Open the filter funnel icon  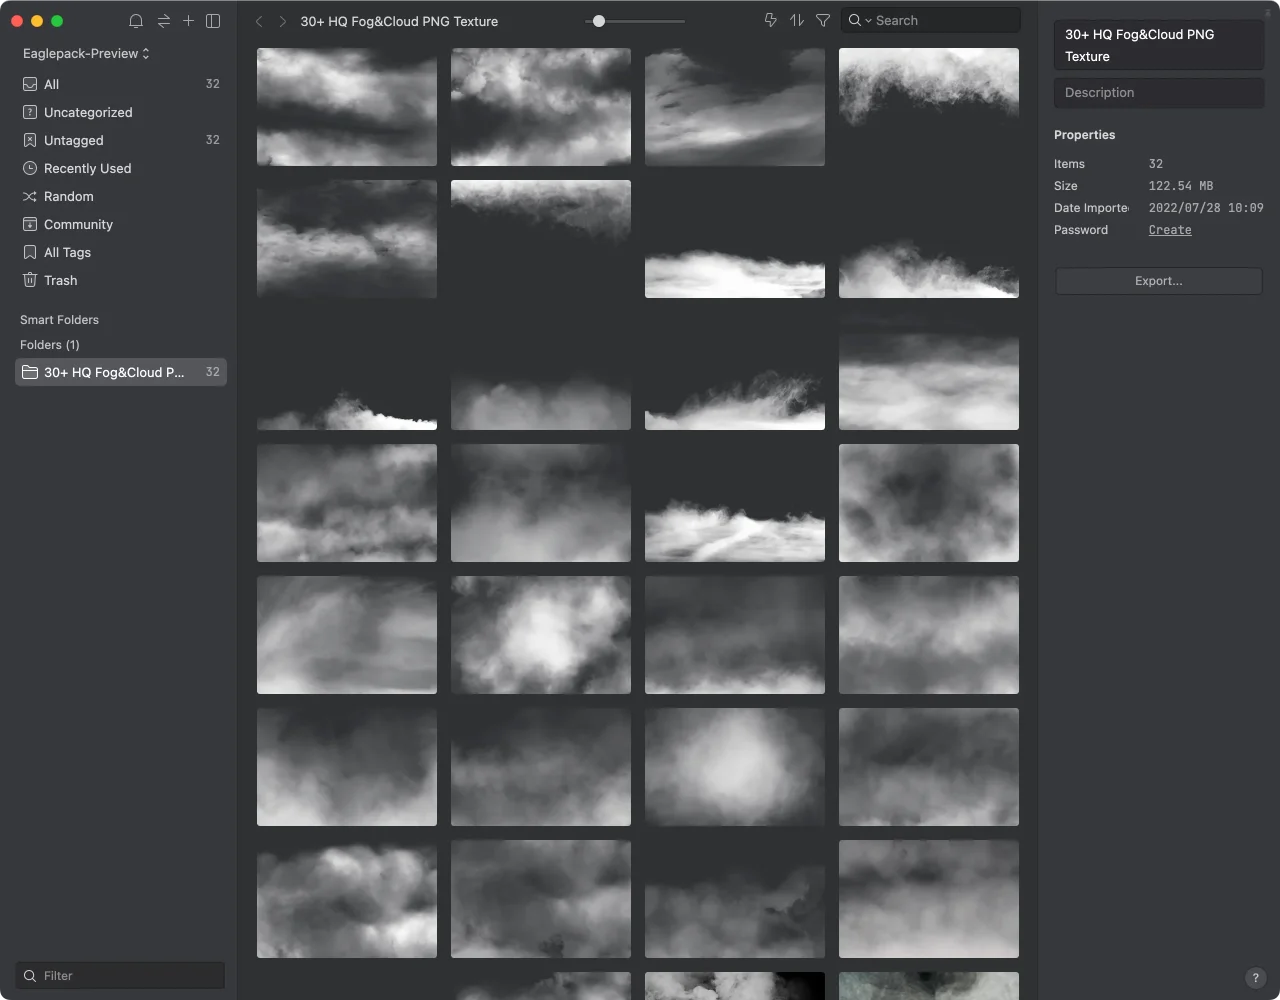[x=823, y=20]
